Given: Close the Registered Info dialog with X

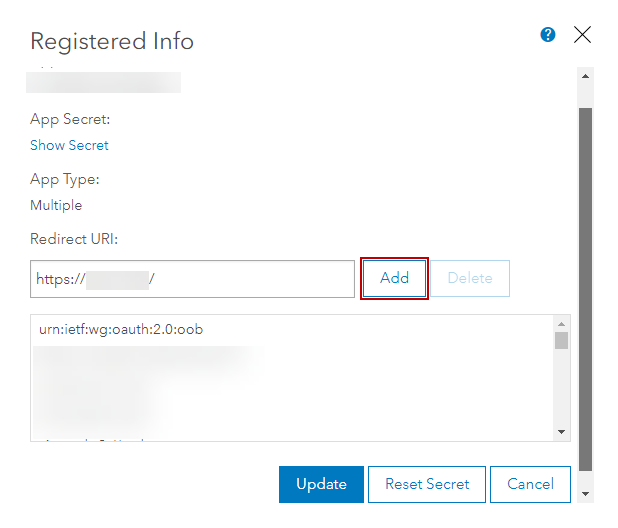Looking at the screenshot, I should click(x=582, y=35).
